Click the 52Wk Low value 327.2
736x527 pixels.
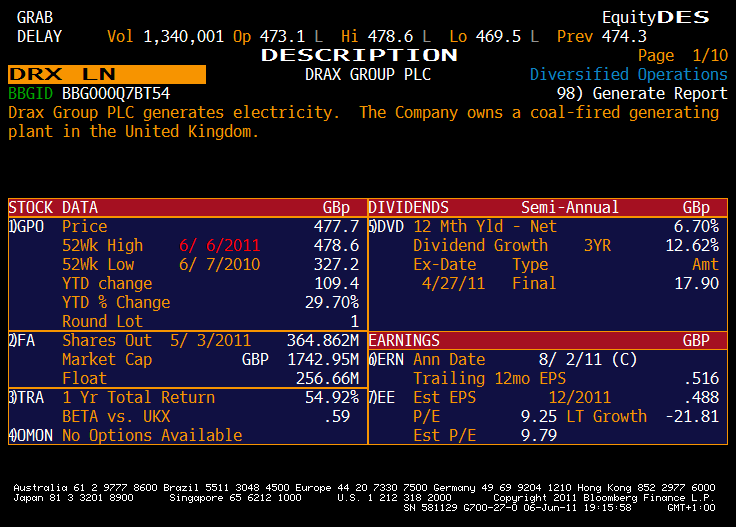click(337, 265)
